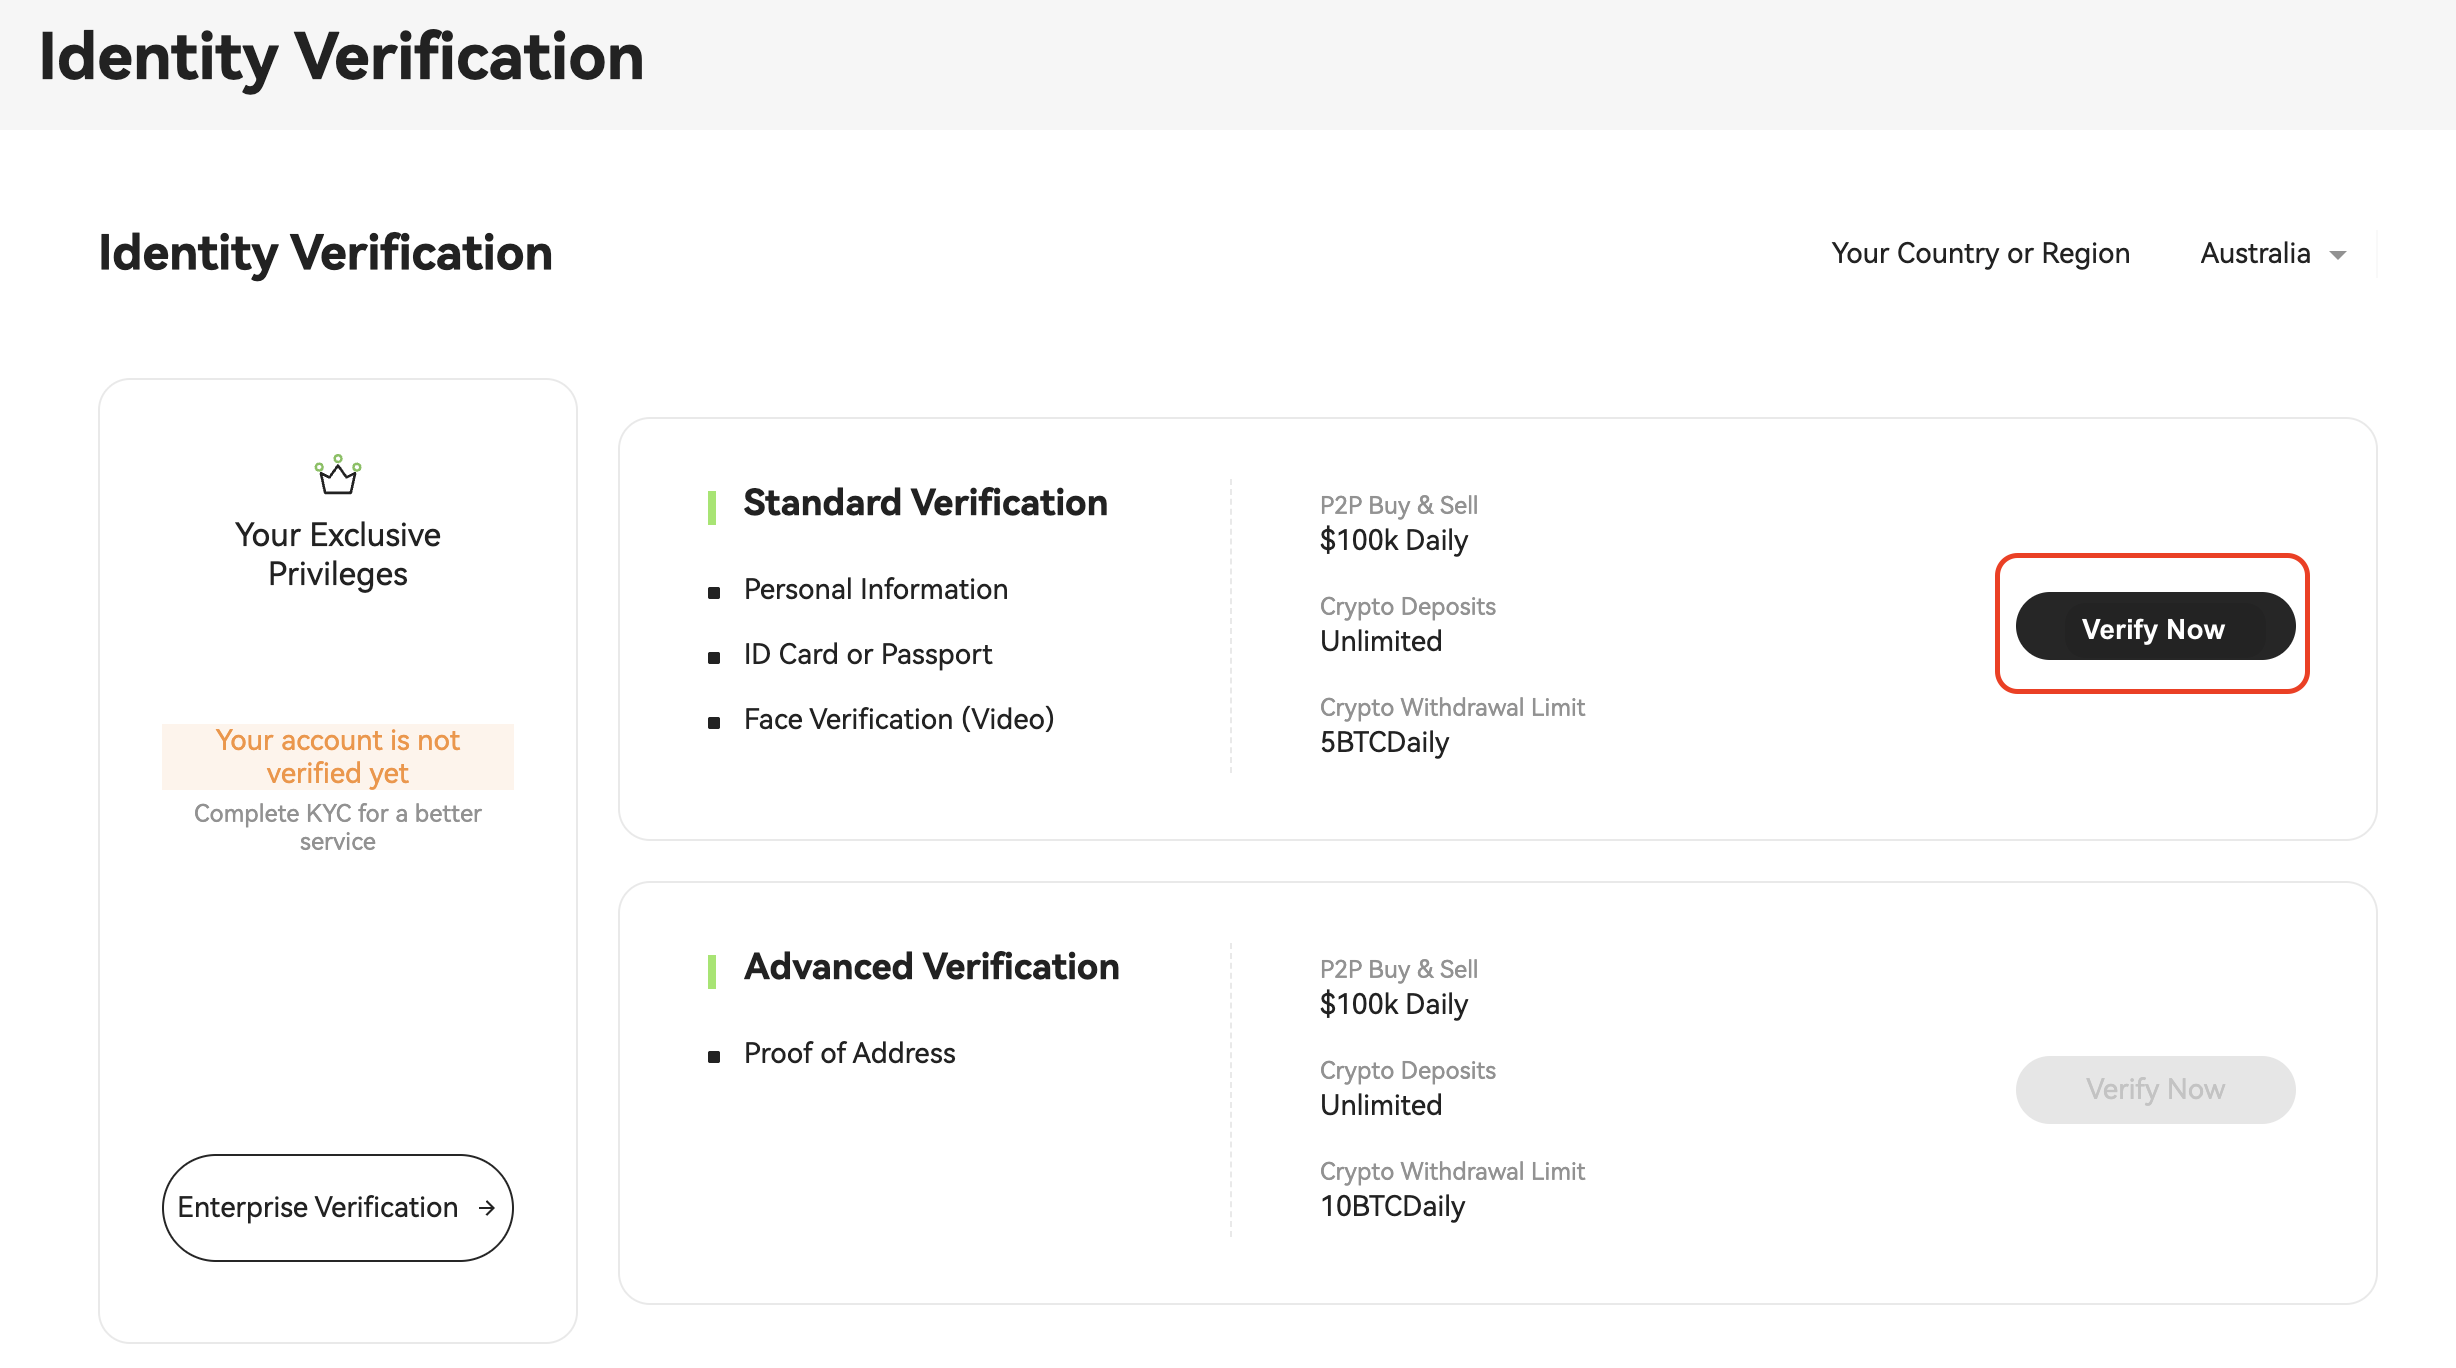
Task: Click the green bar beside Standard Verification
Action: click(712, 507)
